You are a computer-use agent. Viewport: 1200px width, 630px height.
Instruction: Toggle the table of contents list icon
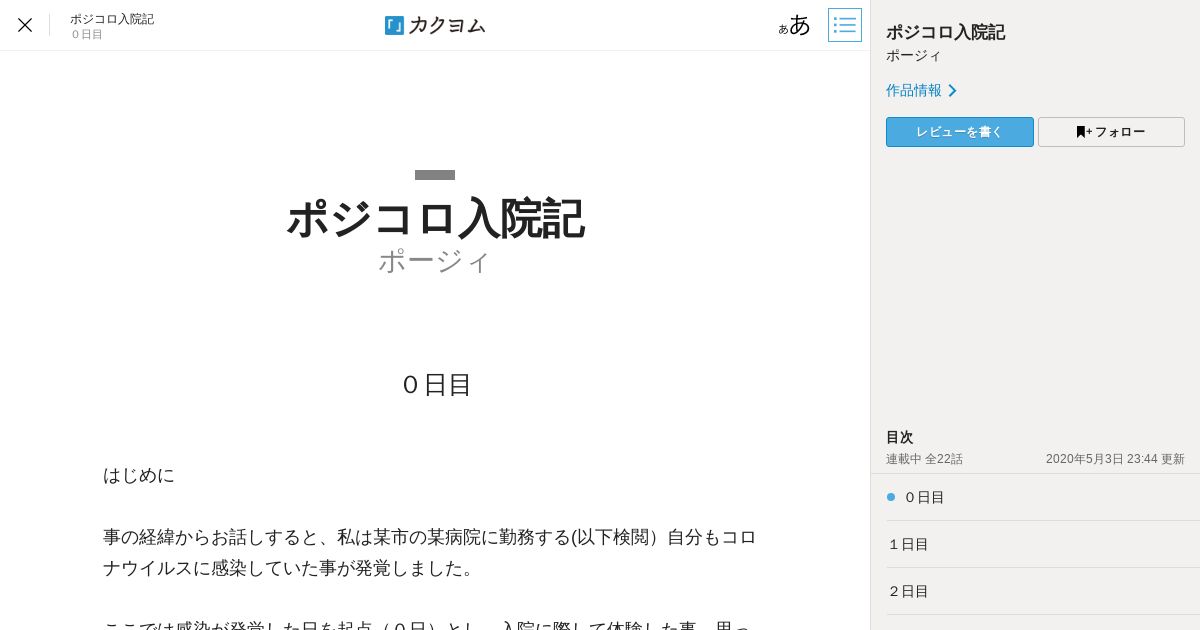[845, 25]
